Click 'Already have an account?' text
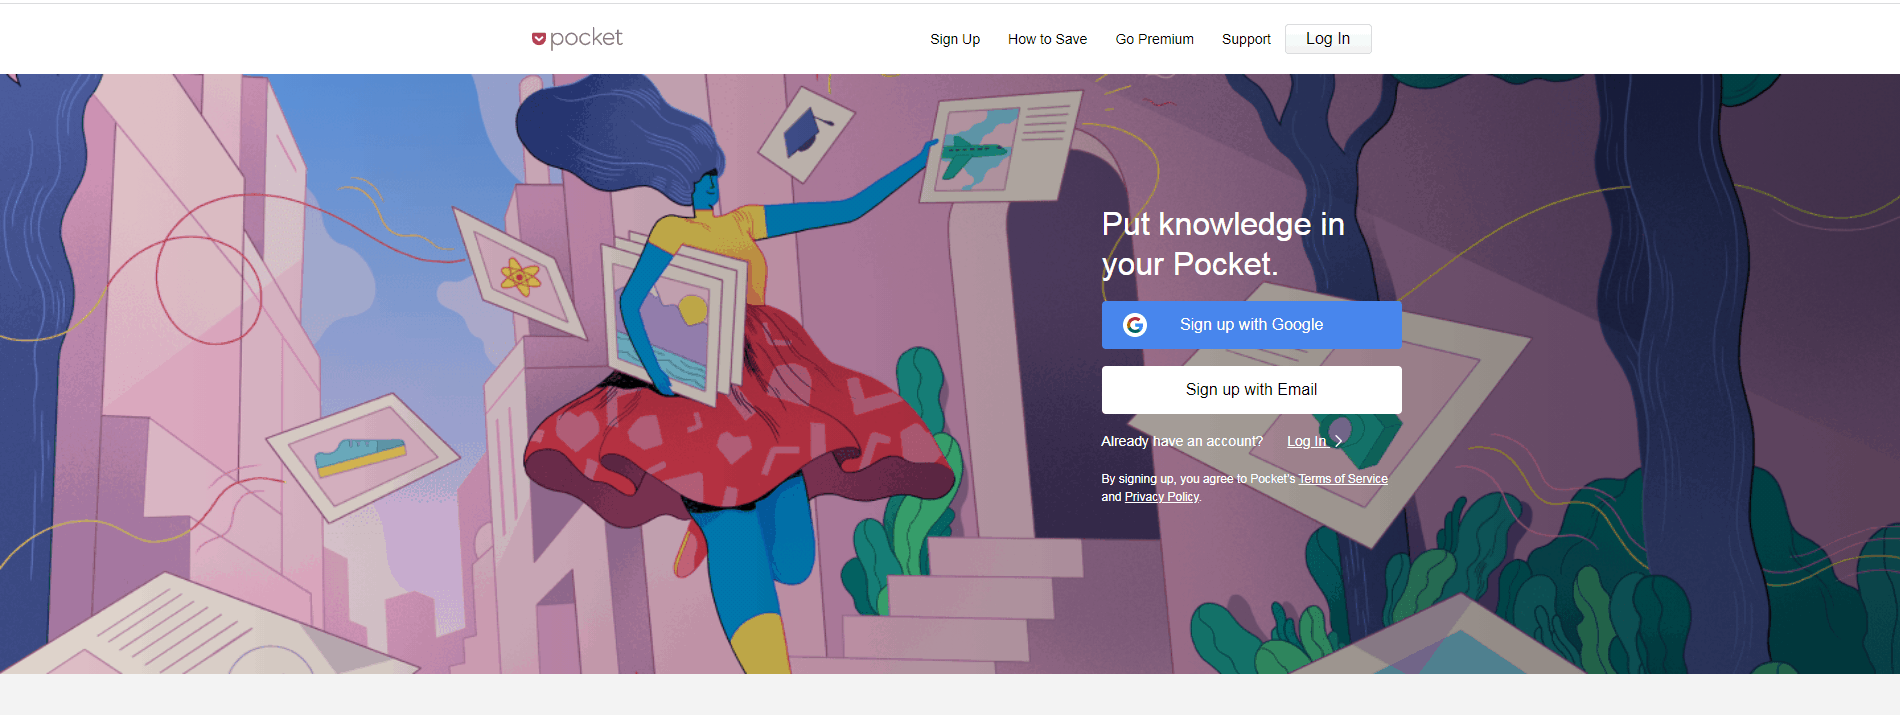This screenshot has width=1900, height=715. (x=1182, y=441)
